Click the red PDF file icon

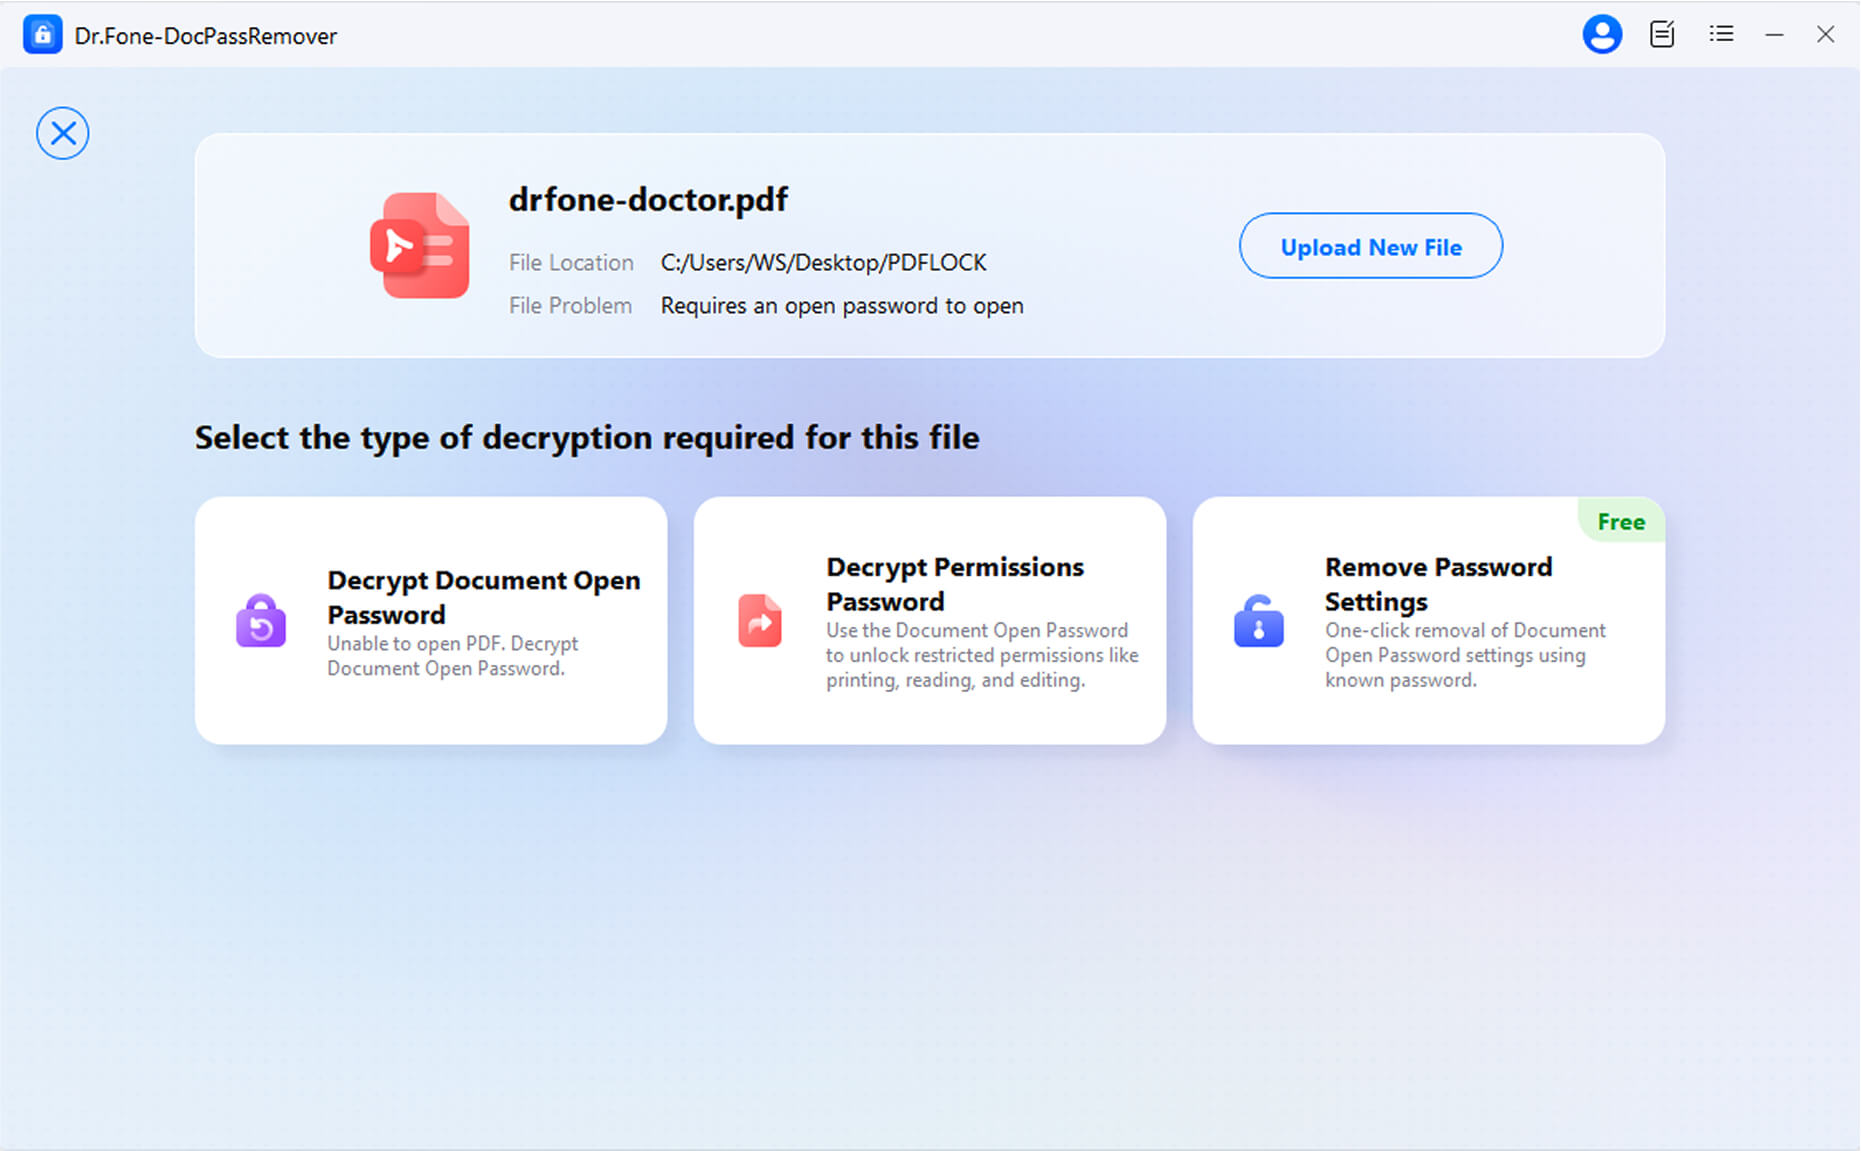tap(420, 246)
